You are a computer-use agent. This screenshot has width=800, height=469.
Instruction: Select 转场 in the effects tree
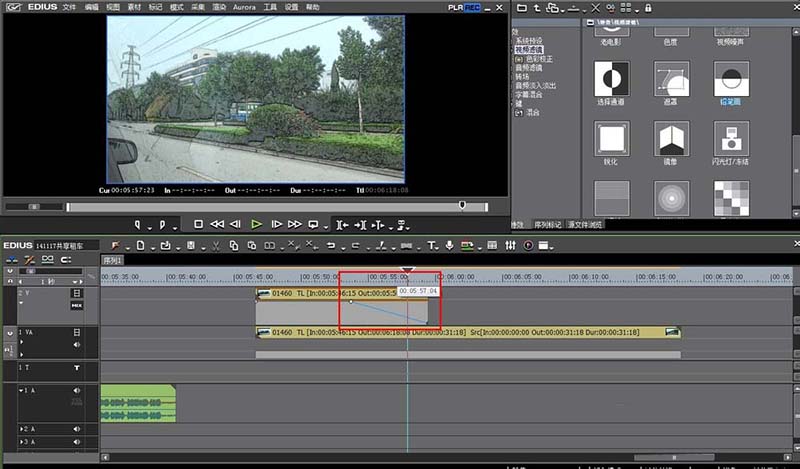coord(522,77)
